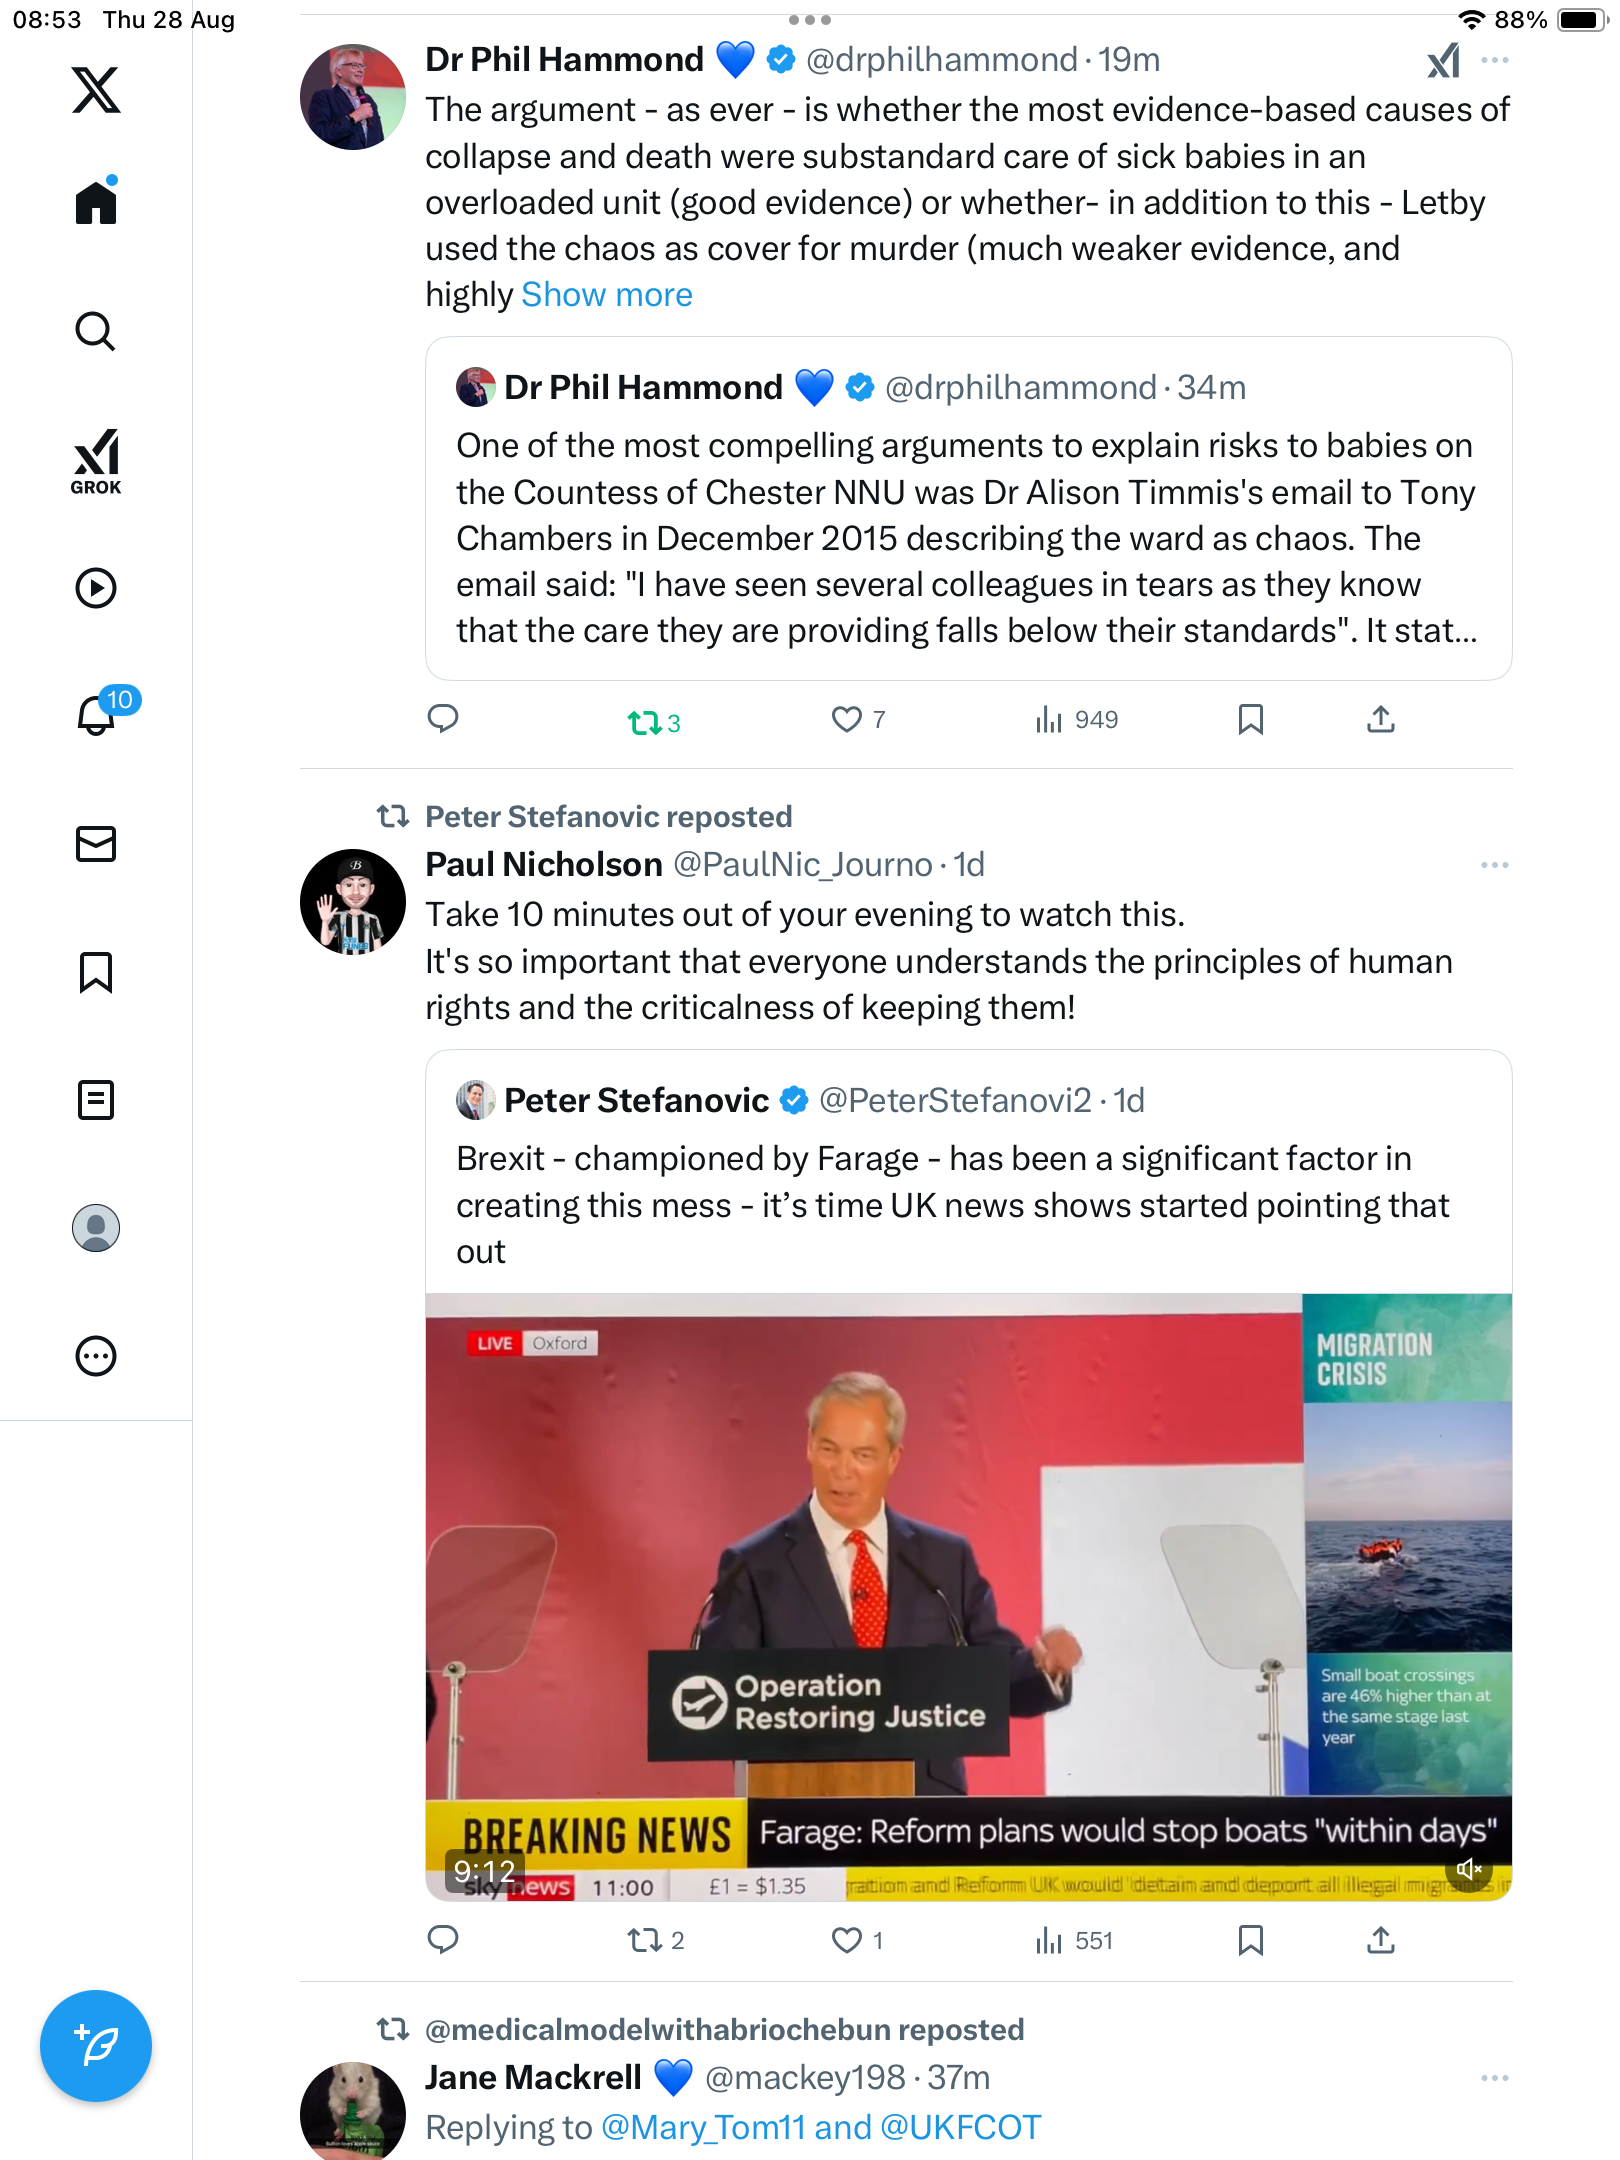Unmute the Farage video

[1469, 1869]
